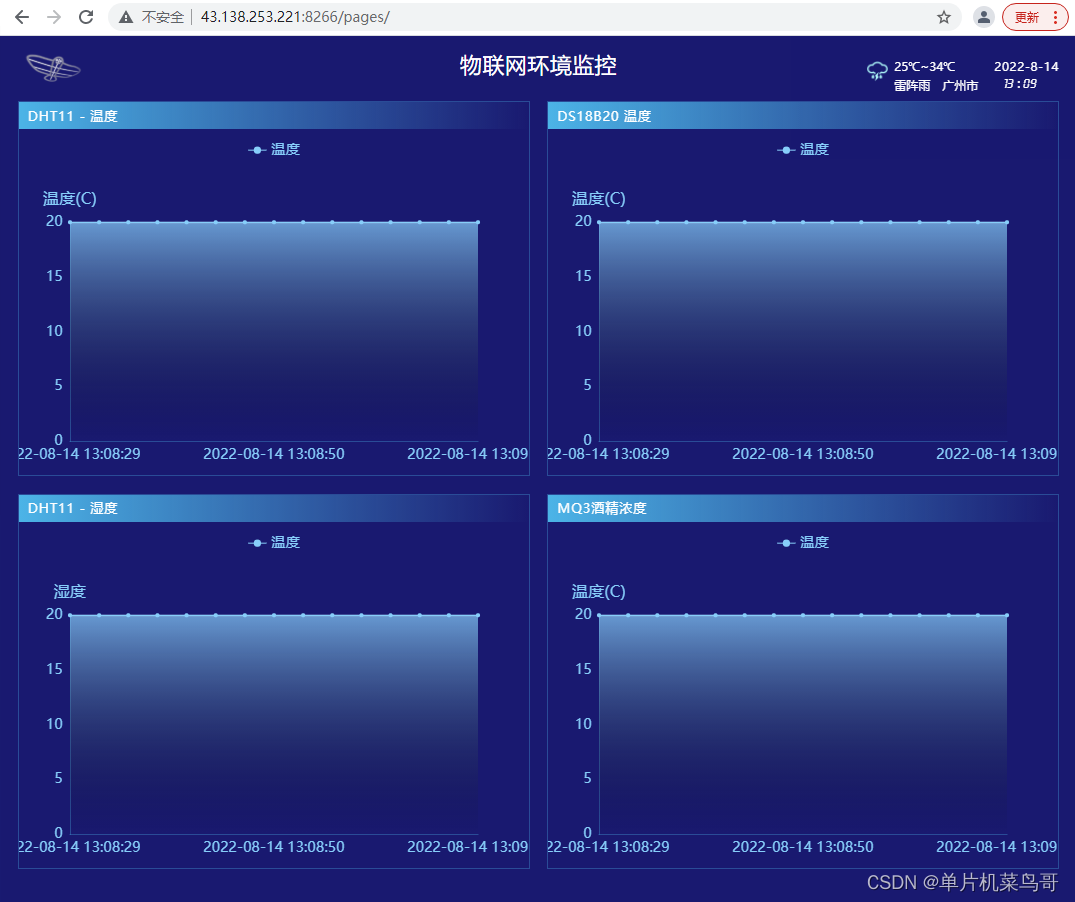Click the MQ3酒精浓度 panel header

click(x=803, y=508)
